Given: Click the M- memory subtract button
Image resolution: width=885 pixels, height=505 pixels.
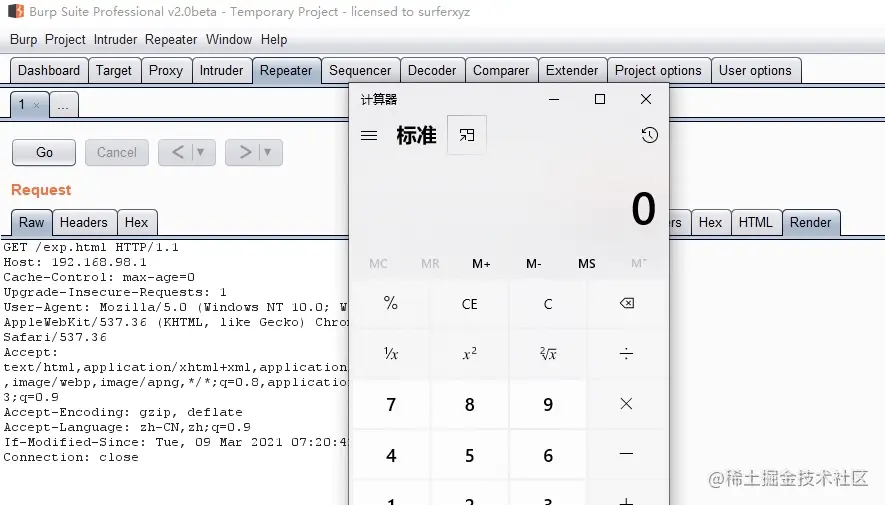Looking at the screenshot, I should point(533,264).
